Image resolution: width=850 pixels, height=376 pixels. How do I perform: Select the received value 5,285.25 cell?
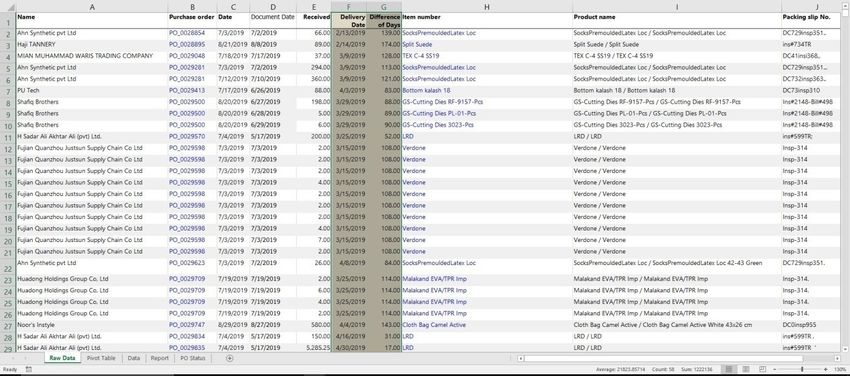tap(313, 347)
